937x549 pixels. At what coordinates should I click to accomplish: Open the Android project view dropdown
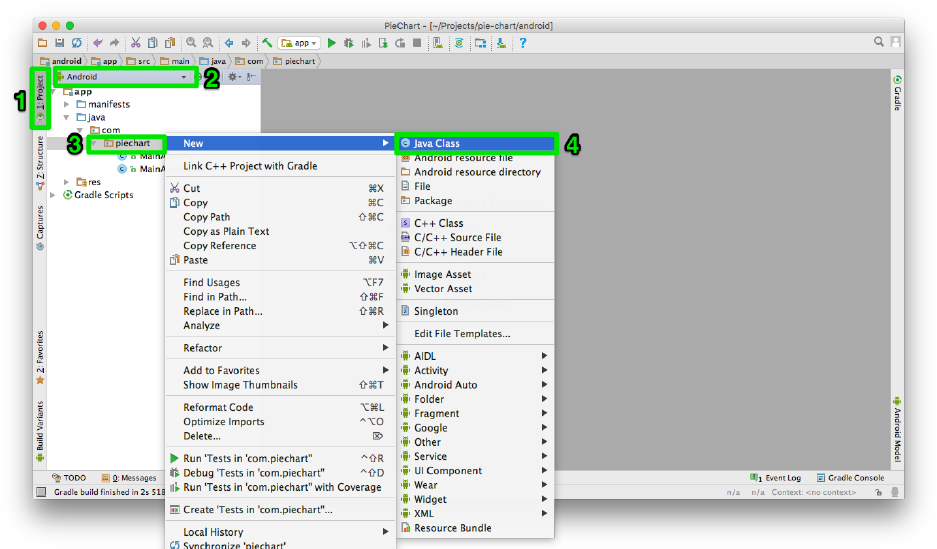(x=126, y=76)
